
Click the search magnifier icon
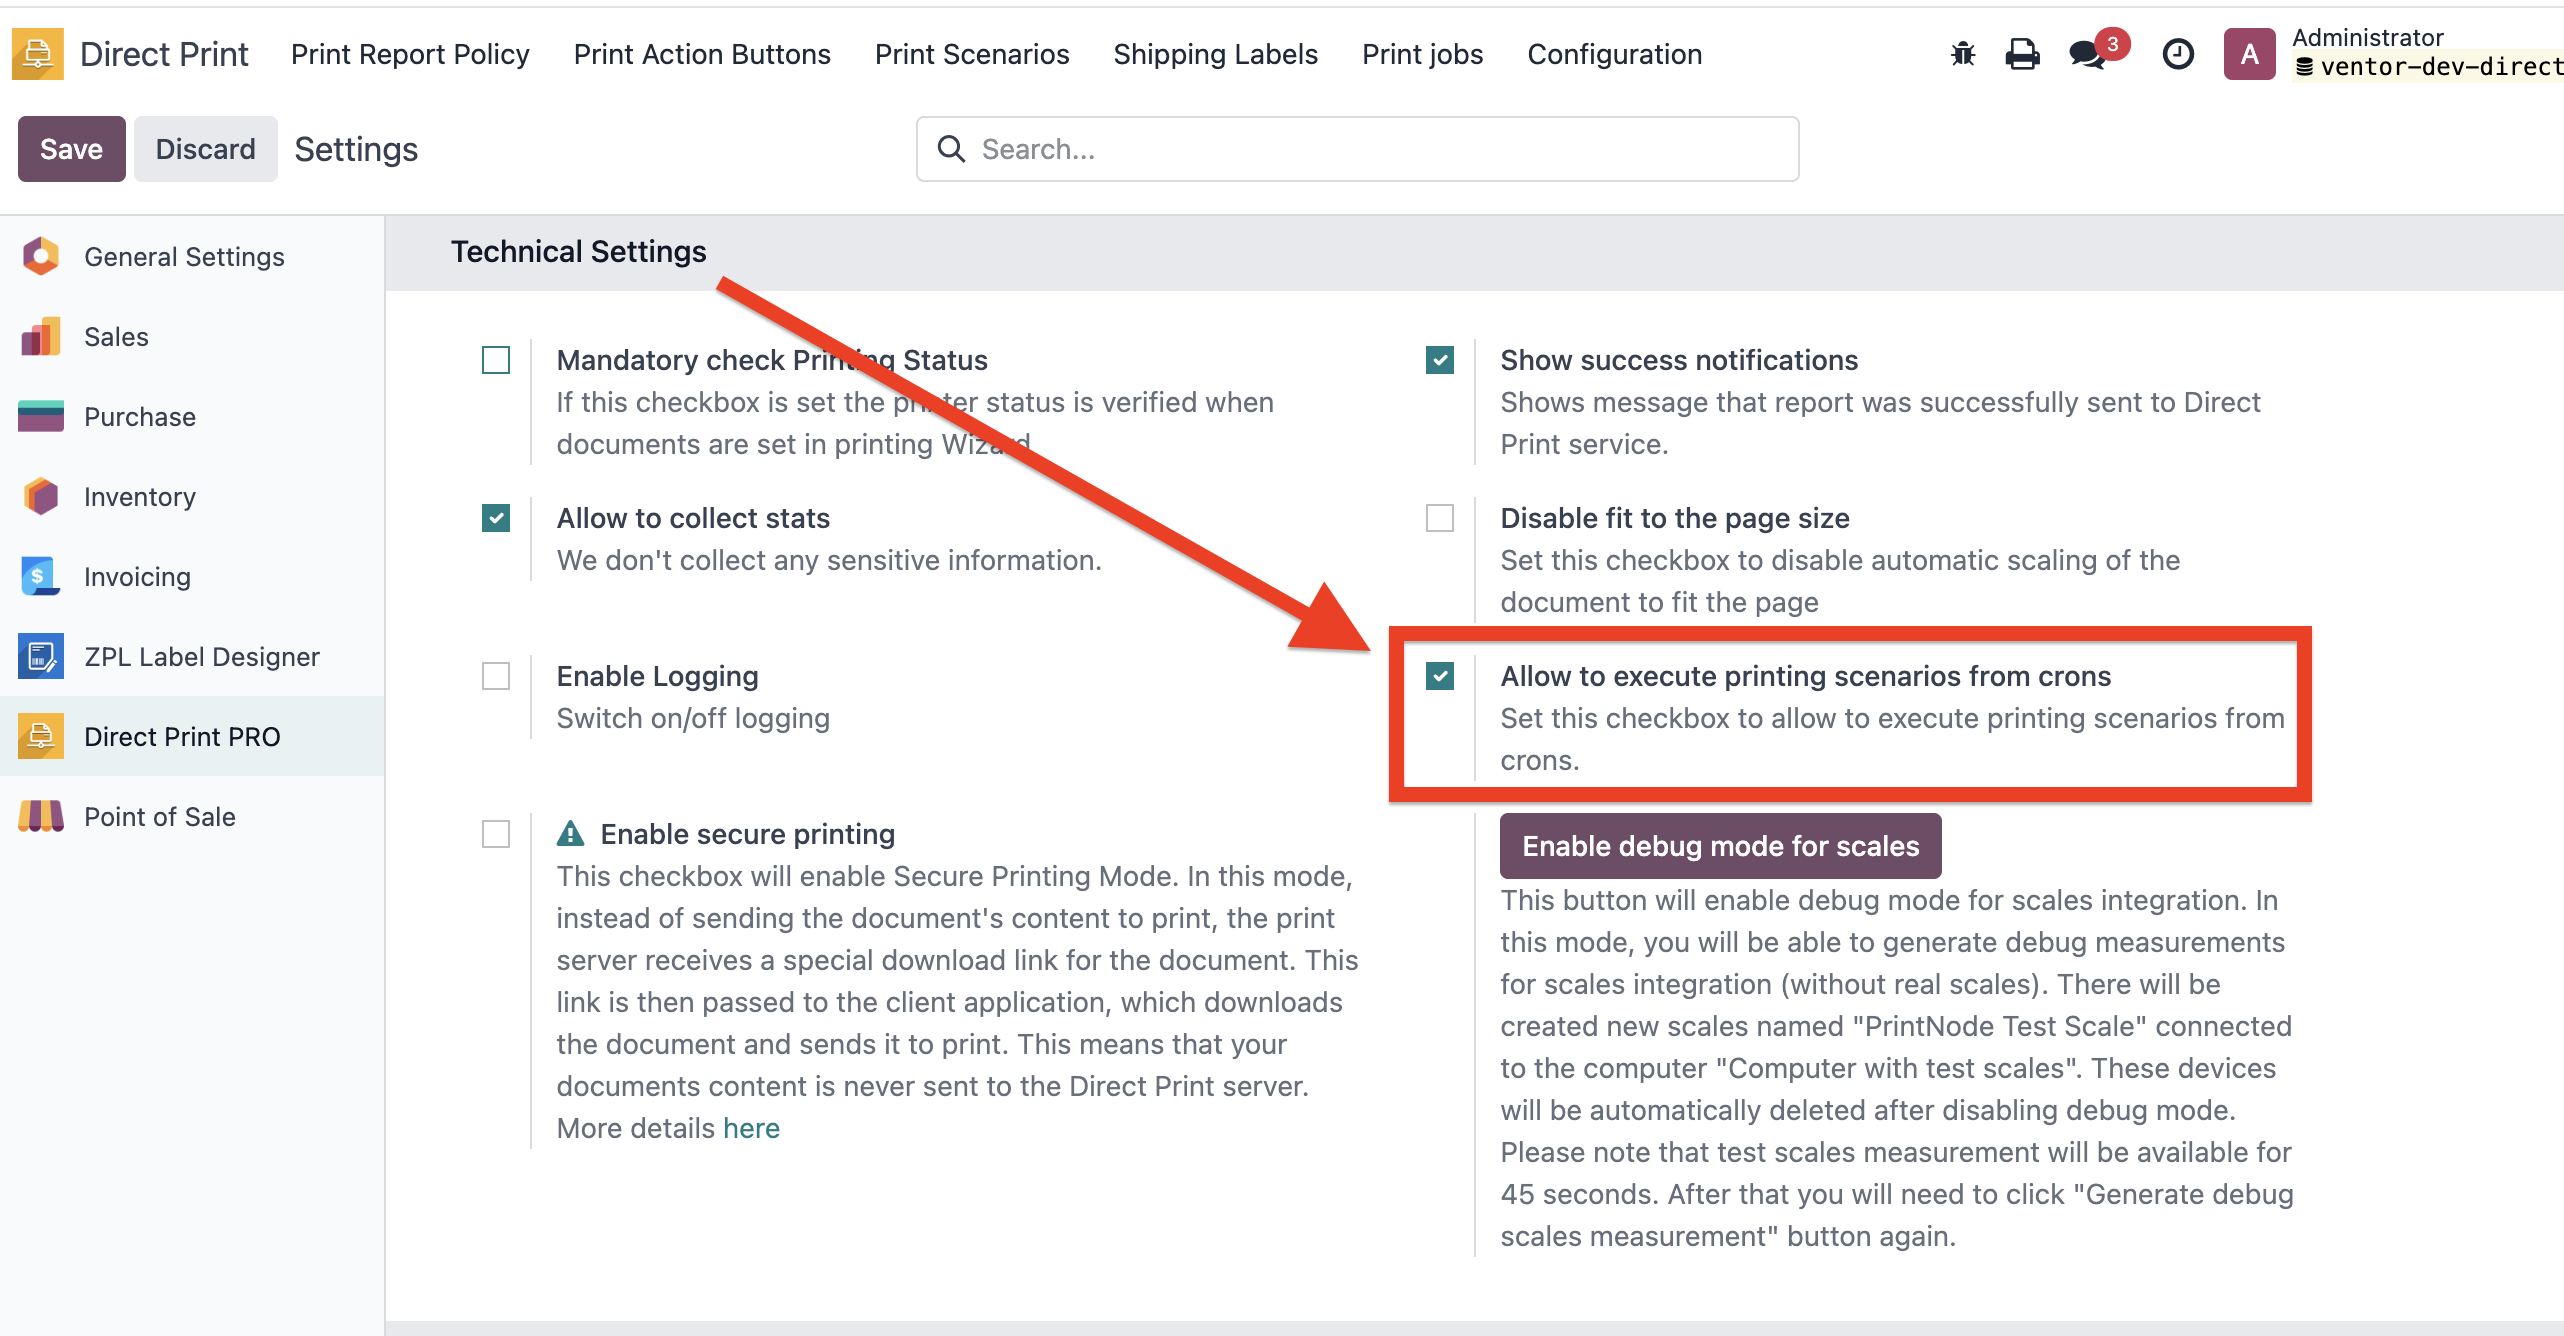[x=951, y=149]
